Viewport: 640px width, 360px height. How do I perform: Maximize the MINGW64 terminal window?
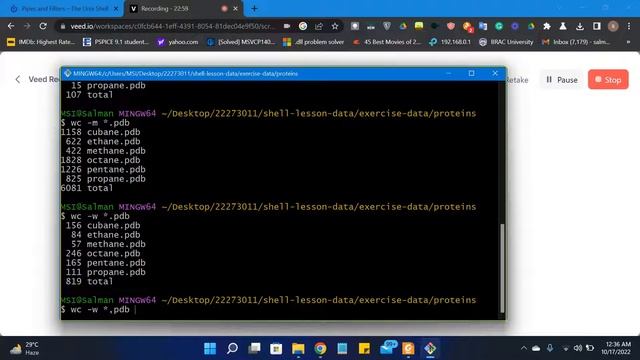coord(471,73)
